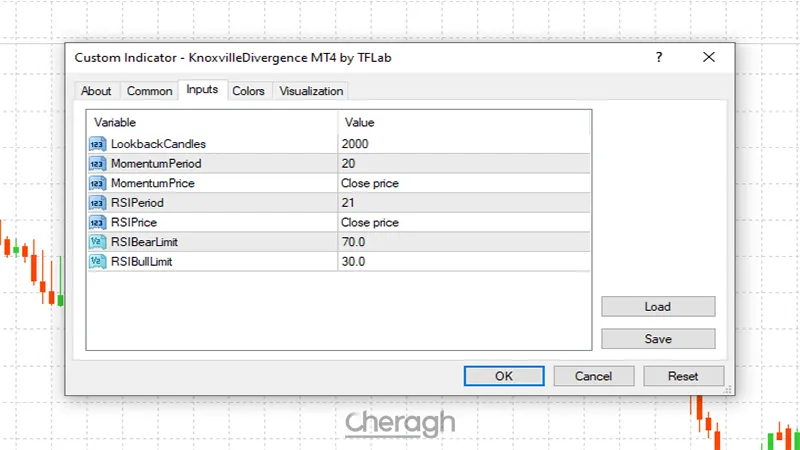Click Reset to restore default inputs
Screen dimensions: 800x450
[683, 376]
